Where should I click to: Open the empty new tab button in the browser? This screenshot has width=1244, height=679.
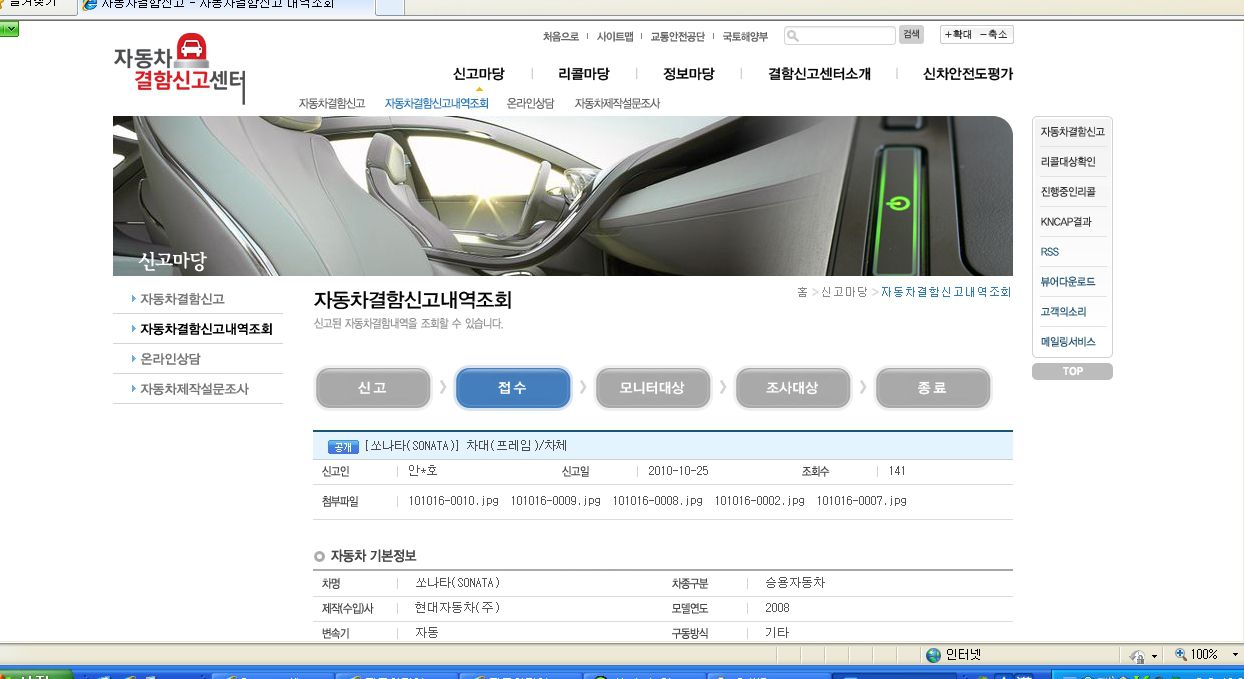coord(390,6)
